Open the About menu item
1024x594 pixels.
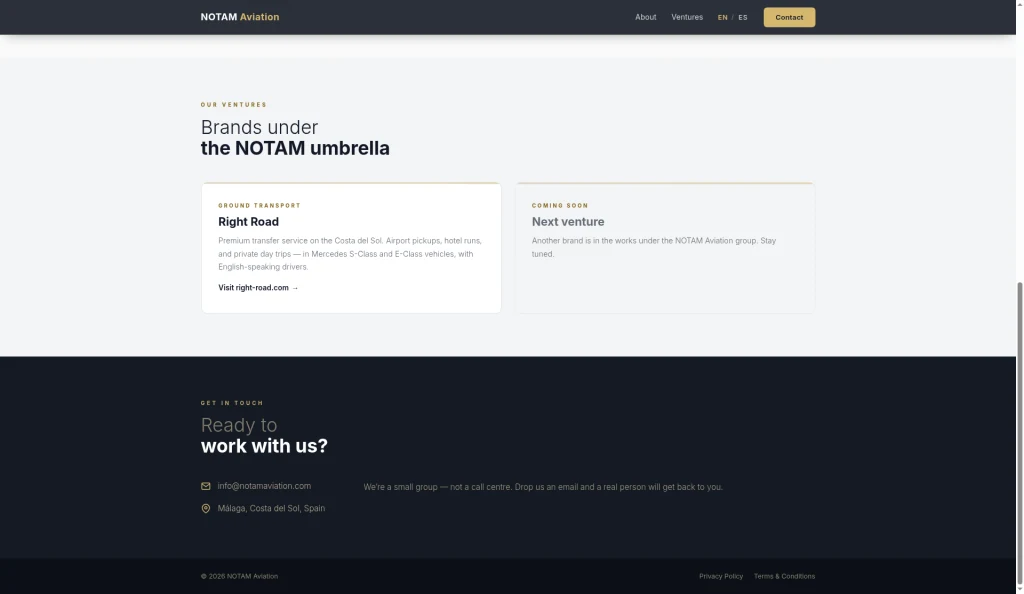tap(645, 17)
